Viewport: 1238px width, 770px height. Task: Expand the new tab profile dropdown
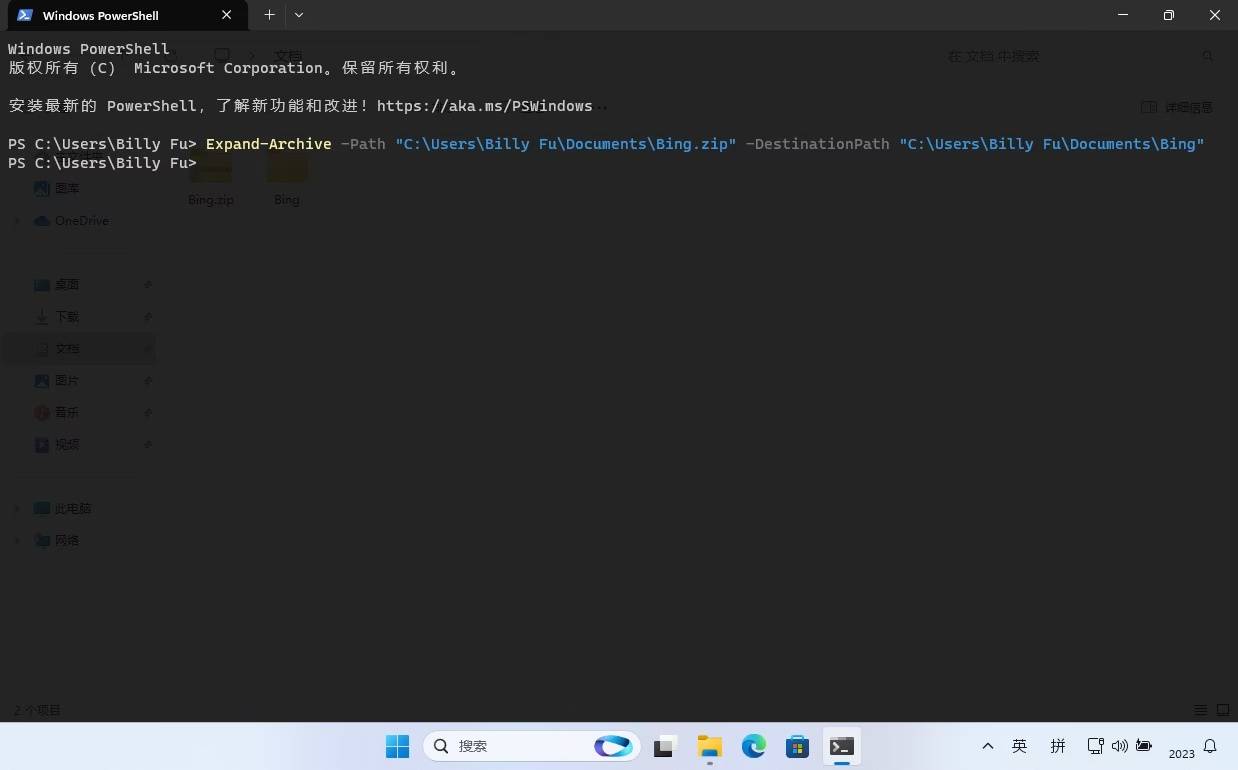[x=299, y=15]
